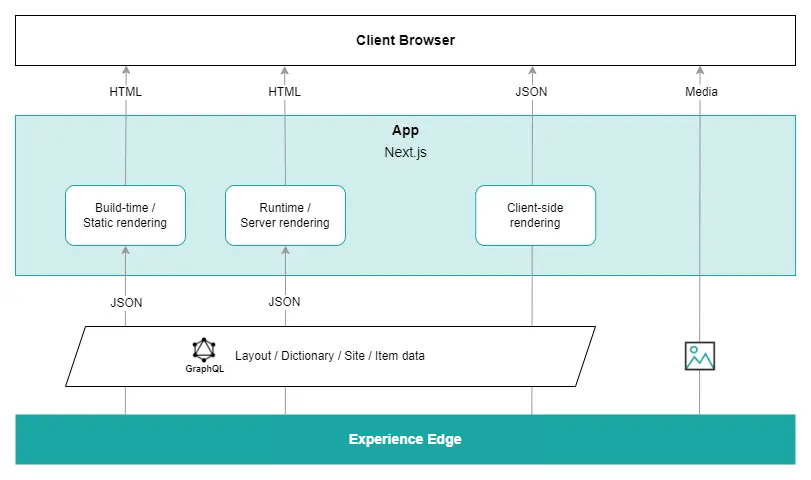Select the Build-time / Static rendering box
This screenshot has height=480, width=811.
[x=125, y=215]
